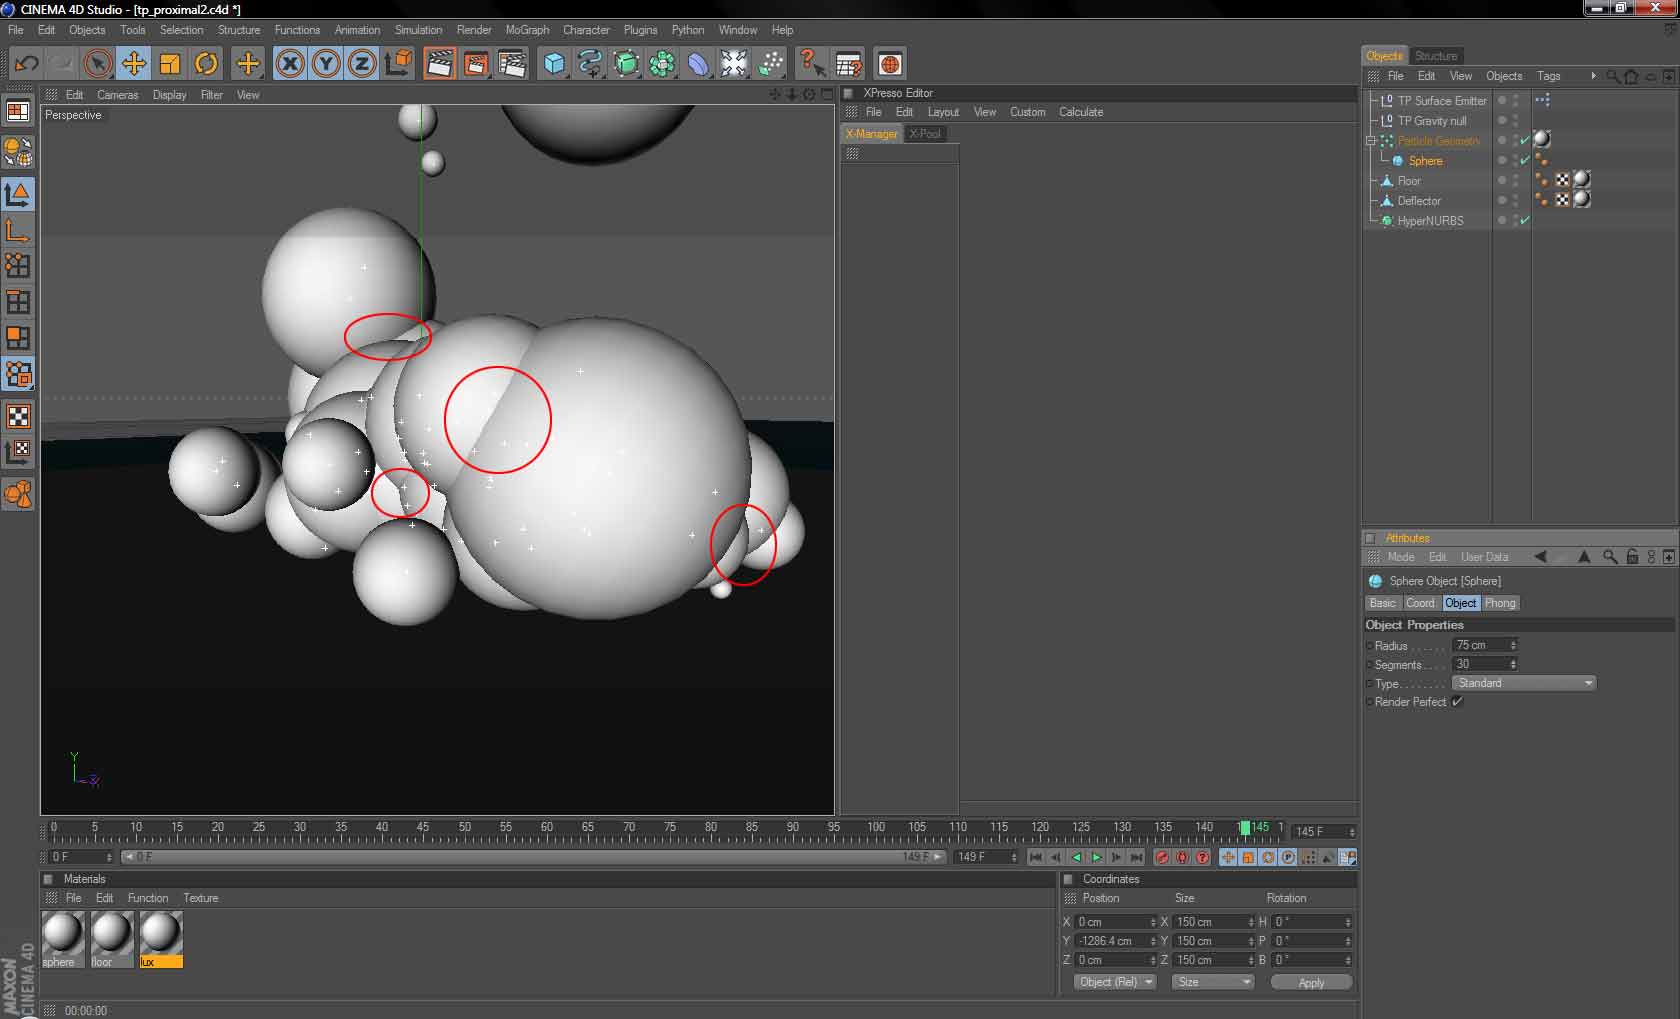Open the sphere Type dropdown
The height and width of the screenshot is (1019, 1680).
click(x=1523, y=683)
